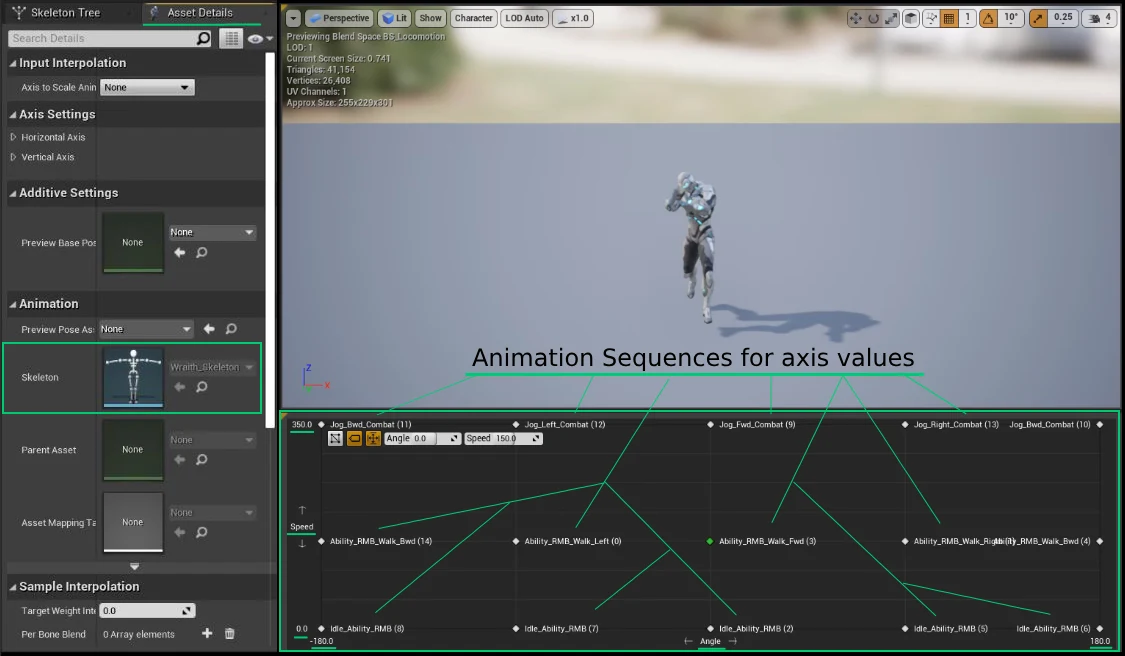Open LOD Auto menu button

525,18
